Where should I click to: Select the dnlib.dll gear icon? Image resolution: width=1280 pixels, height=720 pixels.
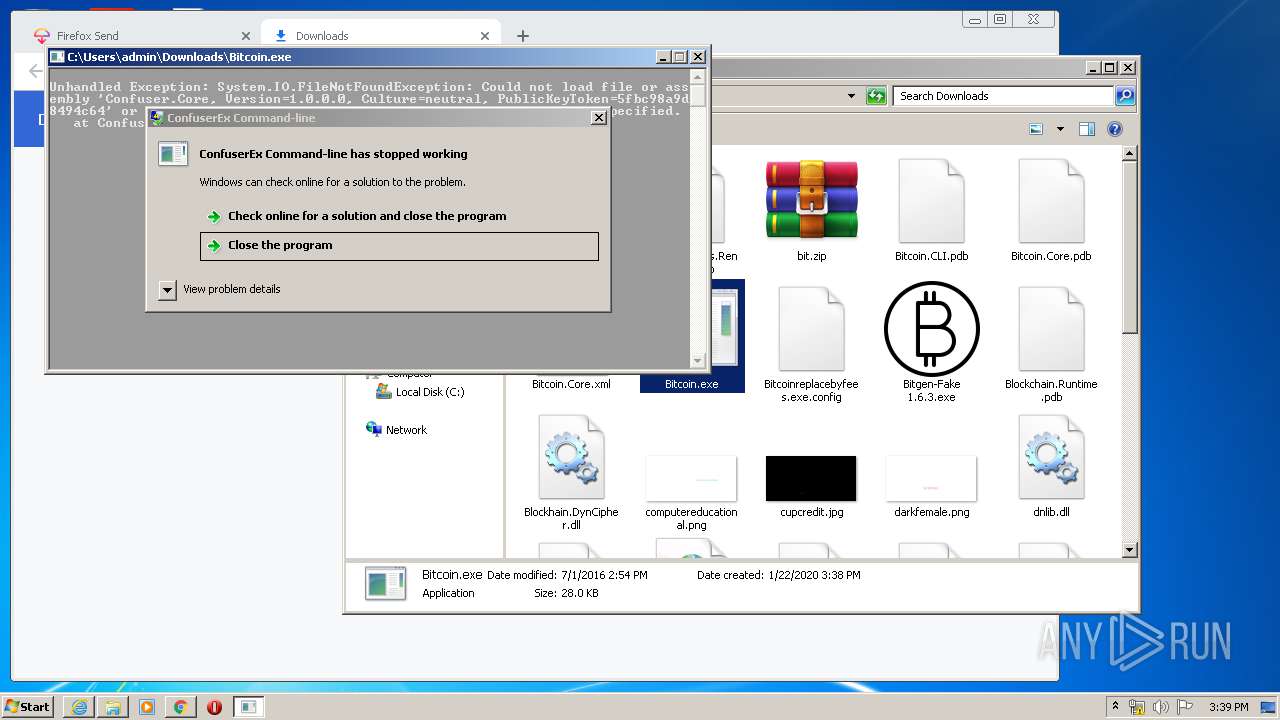point(1051,457)
